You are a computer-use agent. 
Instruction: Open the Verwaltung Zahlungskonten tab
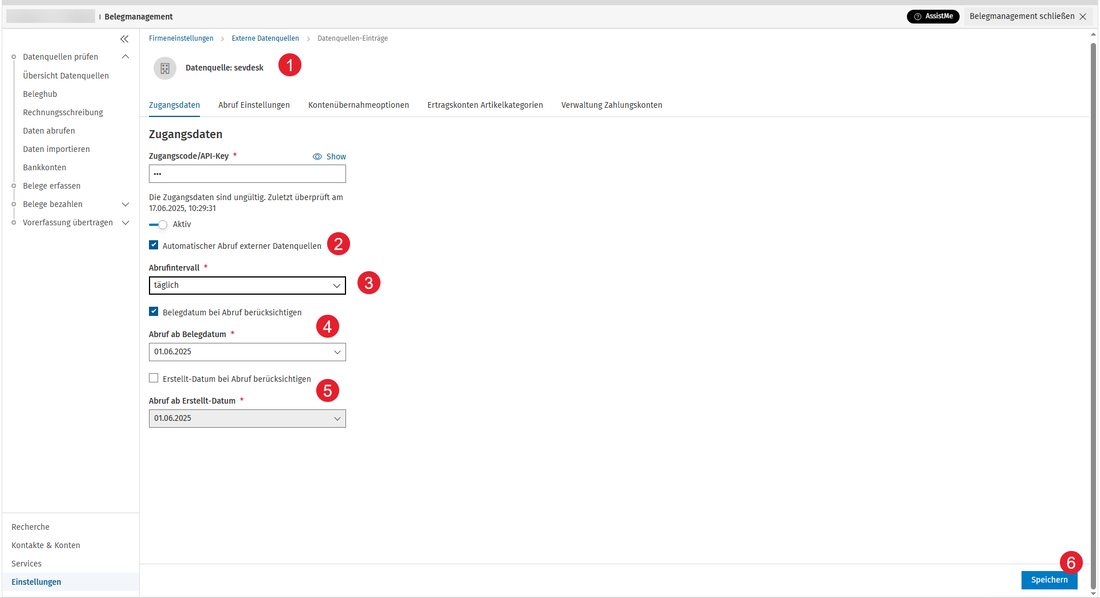click(612, 105)
